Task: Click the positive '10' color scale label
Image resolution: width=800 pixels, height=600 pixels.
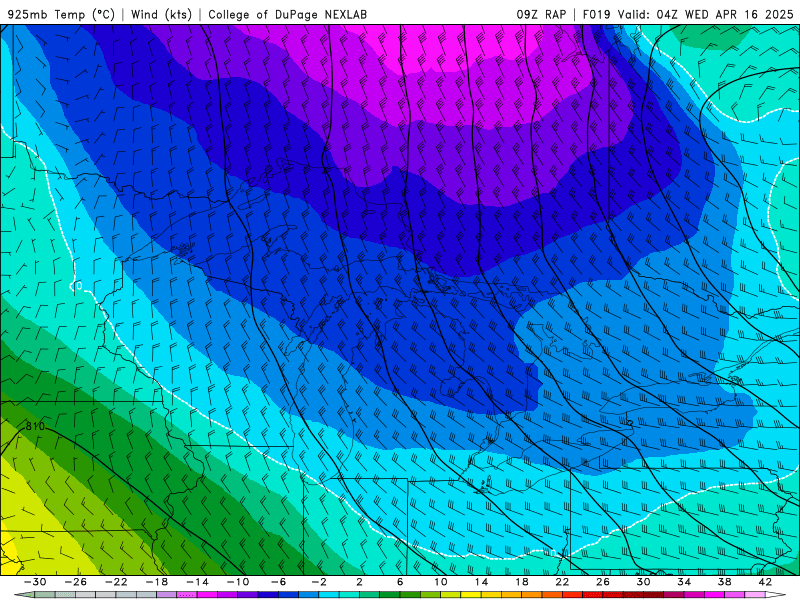Action: [440, 582]
